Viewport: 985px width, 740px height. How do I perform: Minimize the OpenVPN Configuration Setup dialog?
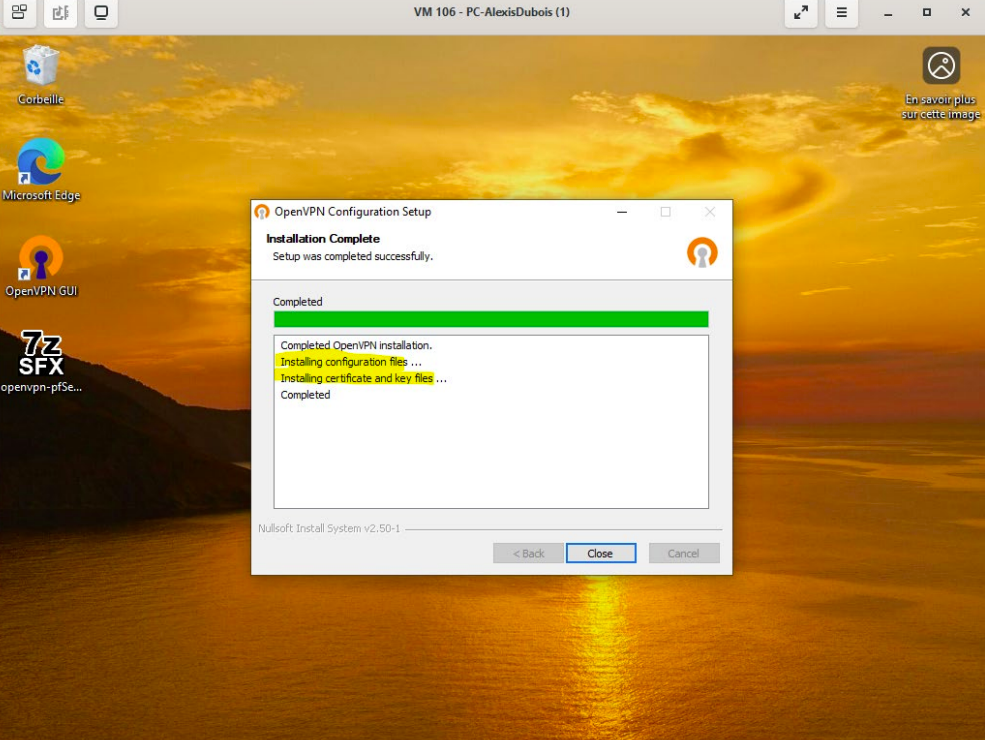[x=622, y=212]
